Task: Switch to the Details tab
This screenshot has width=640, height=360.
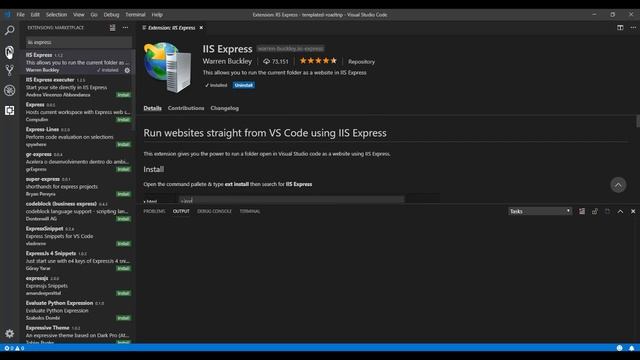Action: (153, 108)
